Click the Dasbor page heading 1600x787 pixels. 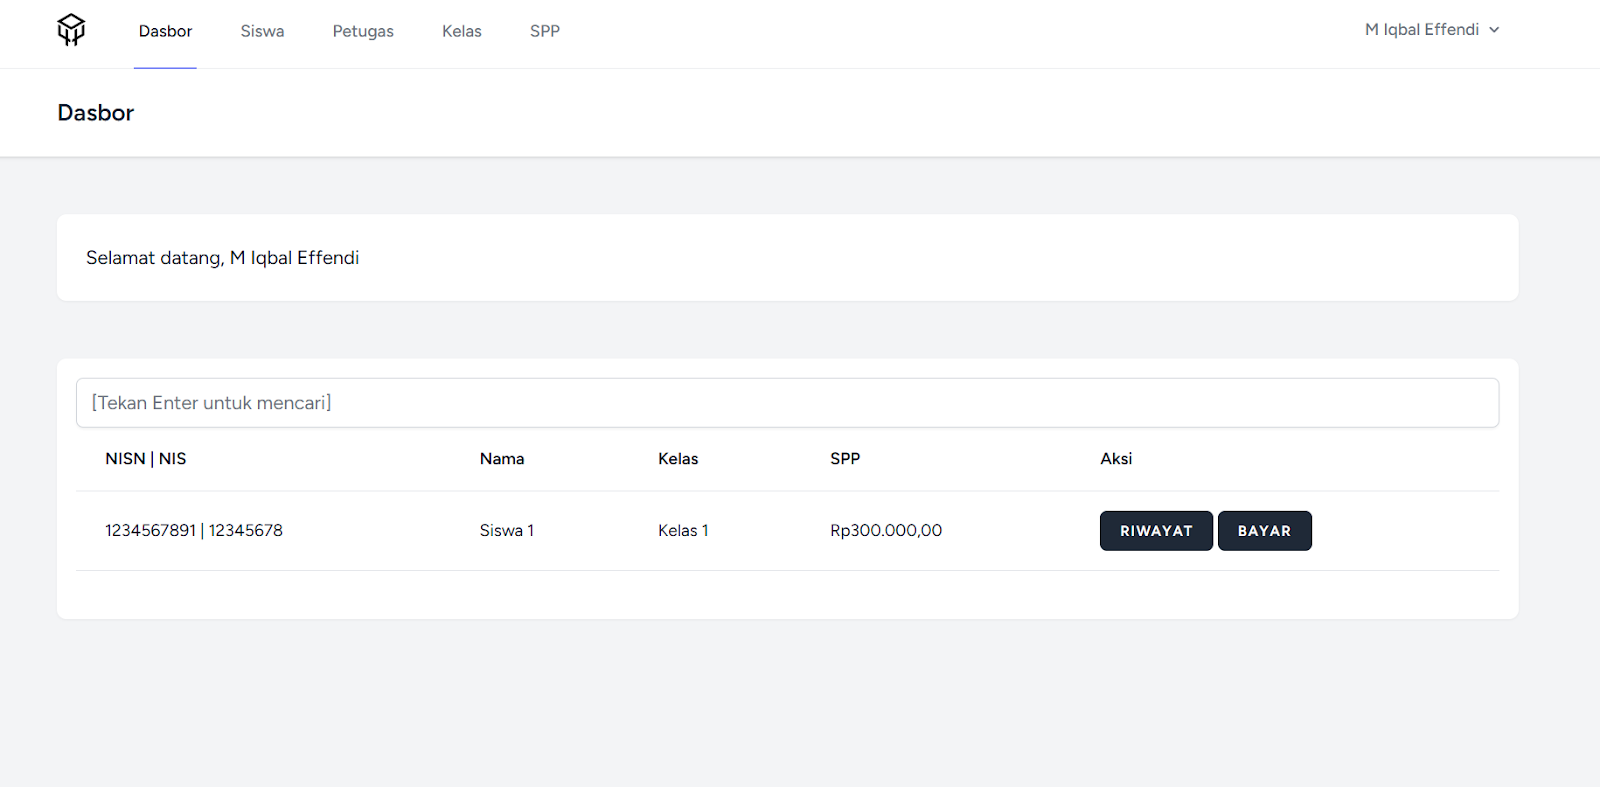(x=96, y=113)
